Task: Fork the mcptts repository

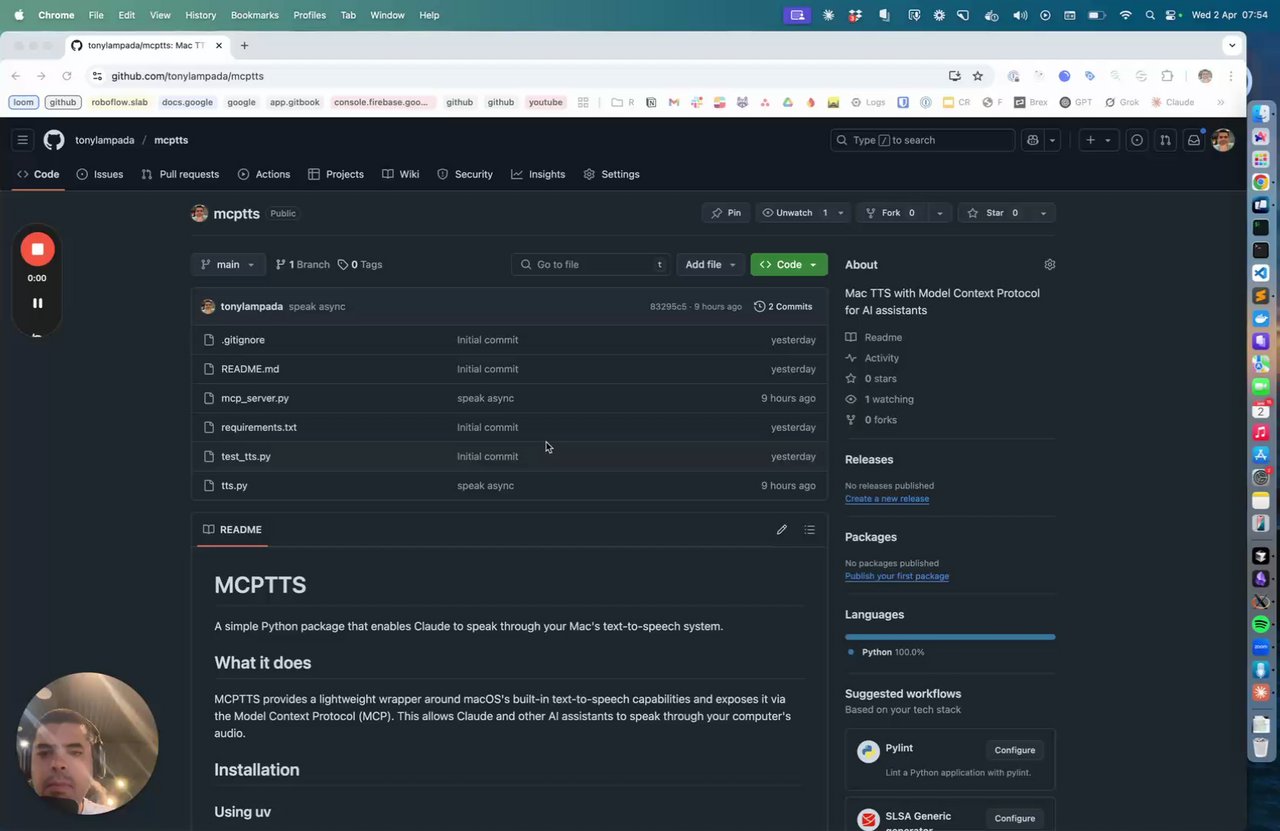Action: coord(892,213)
